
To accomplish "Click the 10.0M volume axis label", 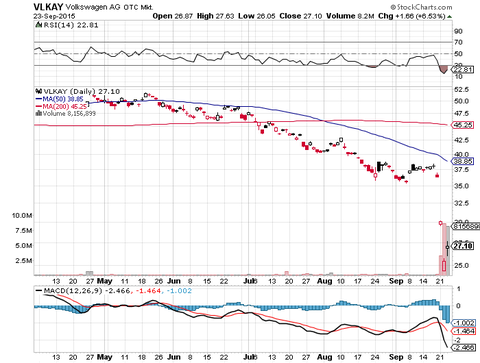I will point(22,216).
